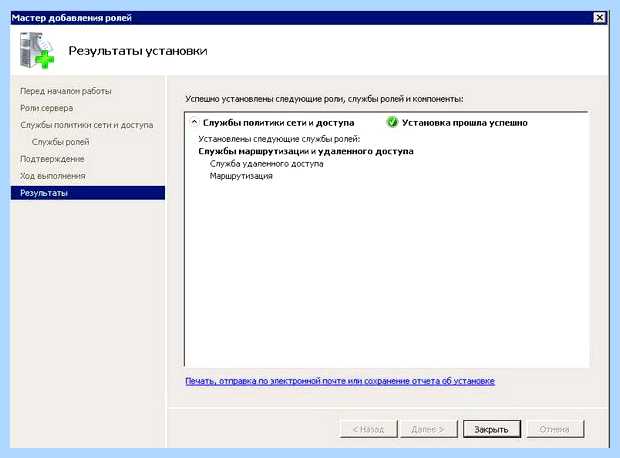Select the Роли сервера step
This screenshot has height=458, width=620.
[x=46, y=108]
